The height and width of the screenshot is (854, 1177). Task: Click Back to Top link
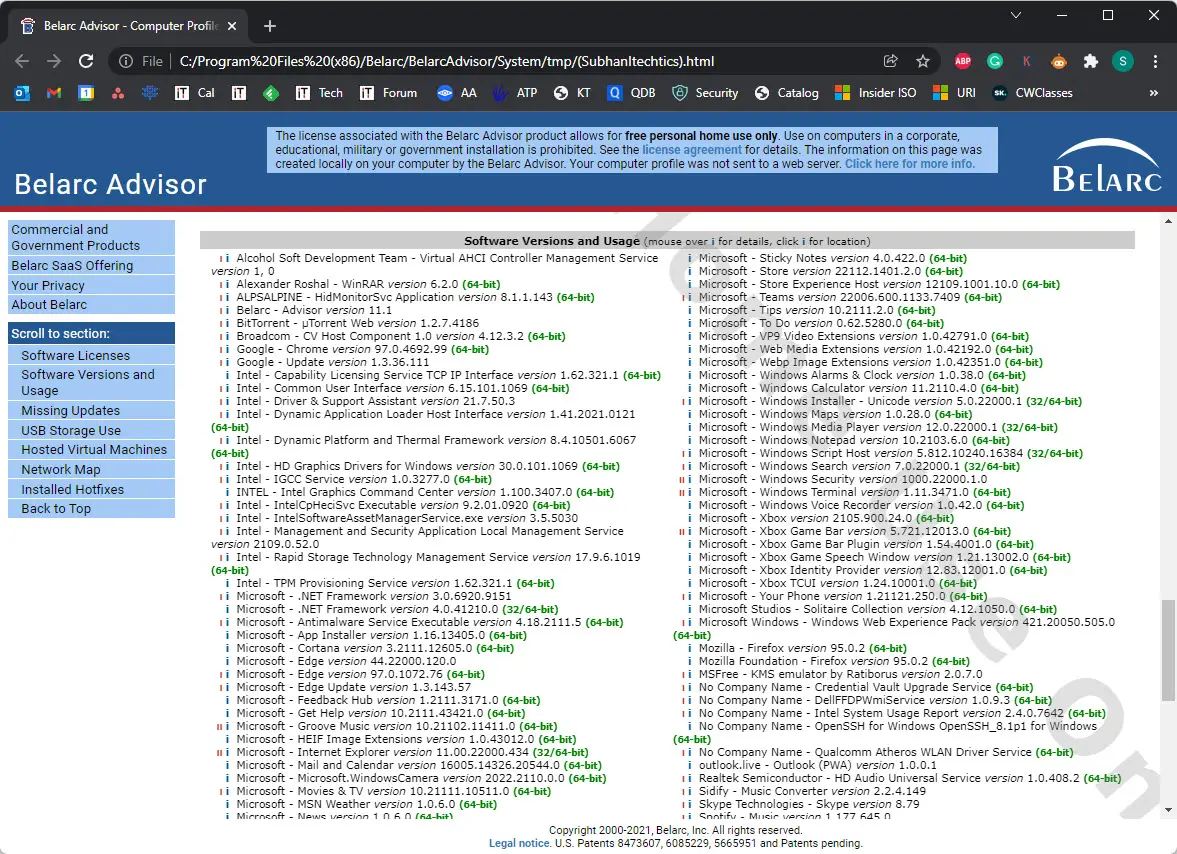pos(91,509)
